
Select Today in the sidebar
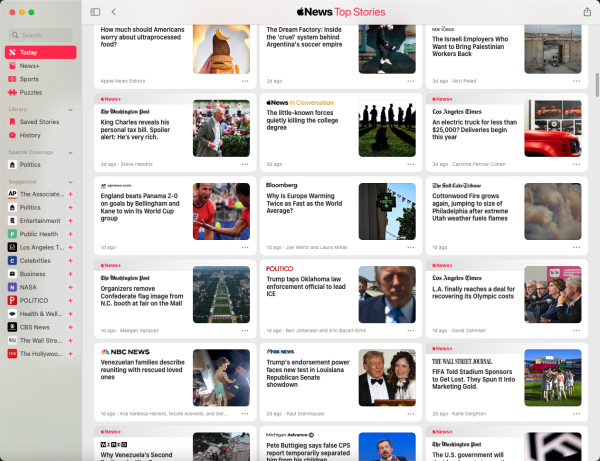pos(41,52)
